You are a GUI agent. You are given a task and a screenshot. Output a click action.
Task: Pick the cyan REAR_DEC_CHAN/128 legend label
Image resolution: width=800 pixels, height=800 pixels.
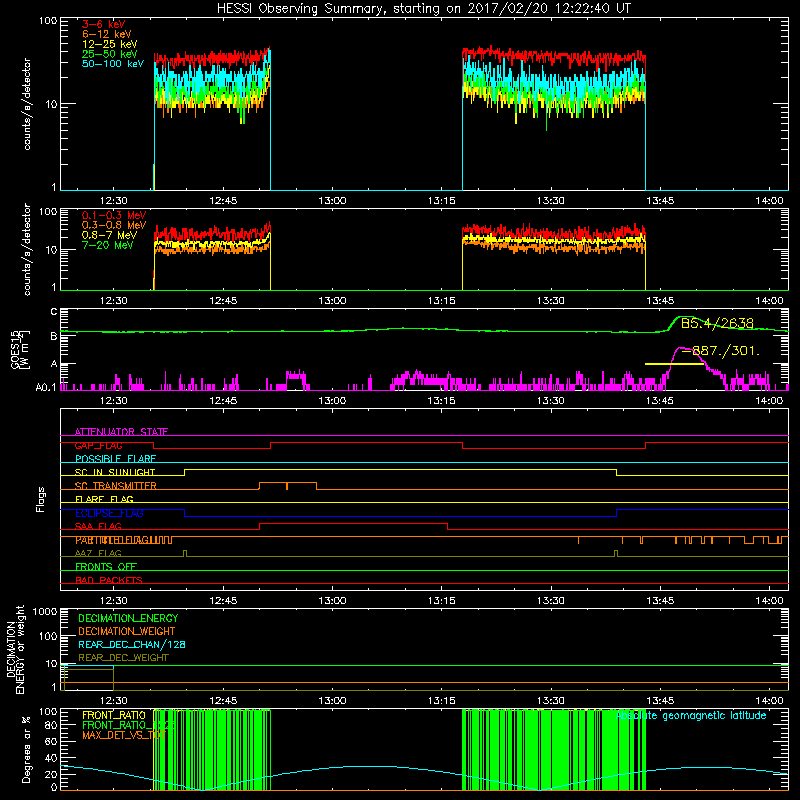pos(132,644)
